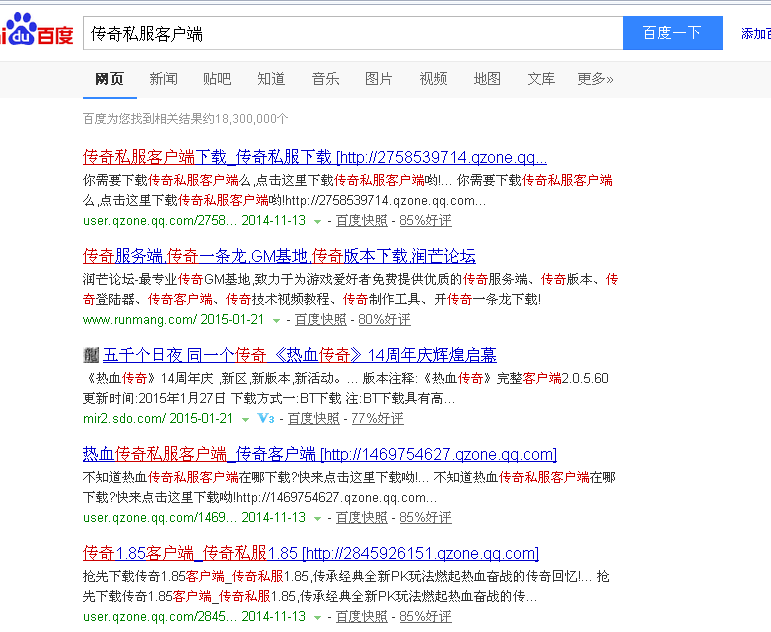The width and height of the screenshot is (771, 632).
Task: Click the Baidu paw logo
Action: point(36,30)
